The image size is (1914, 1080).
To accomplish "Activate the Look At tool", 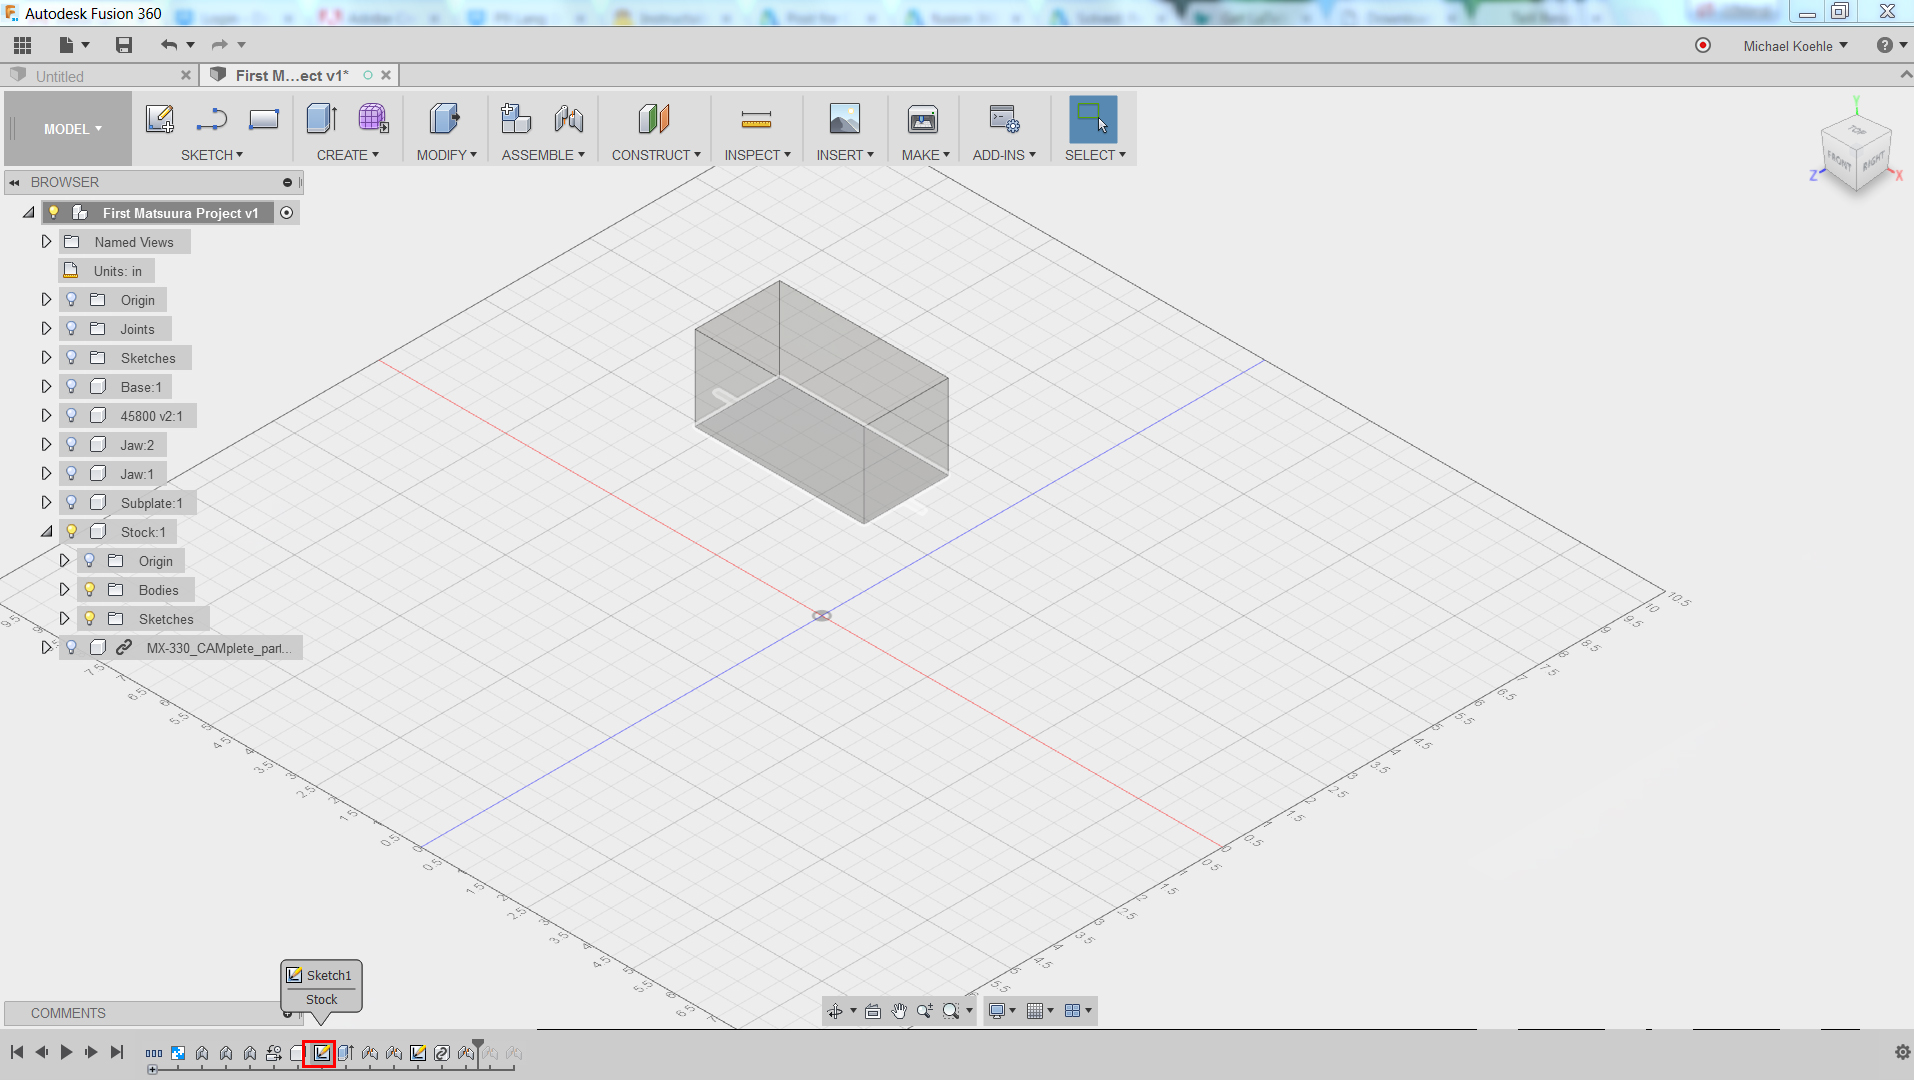I will [x=873, y=1011].
